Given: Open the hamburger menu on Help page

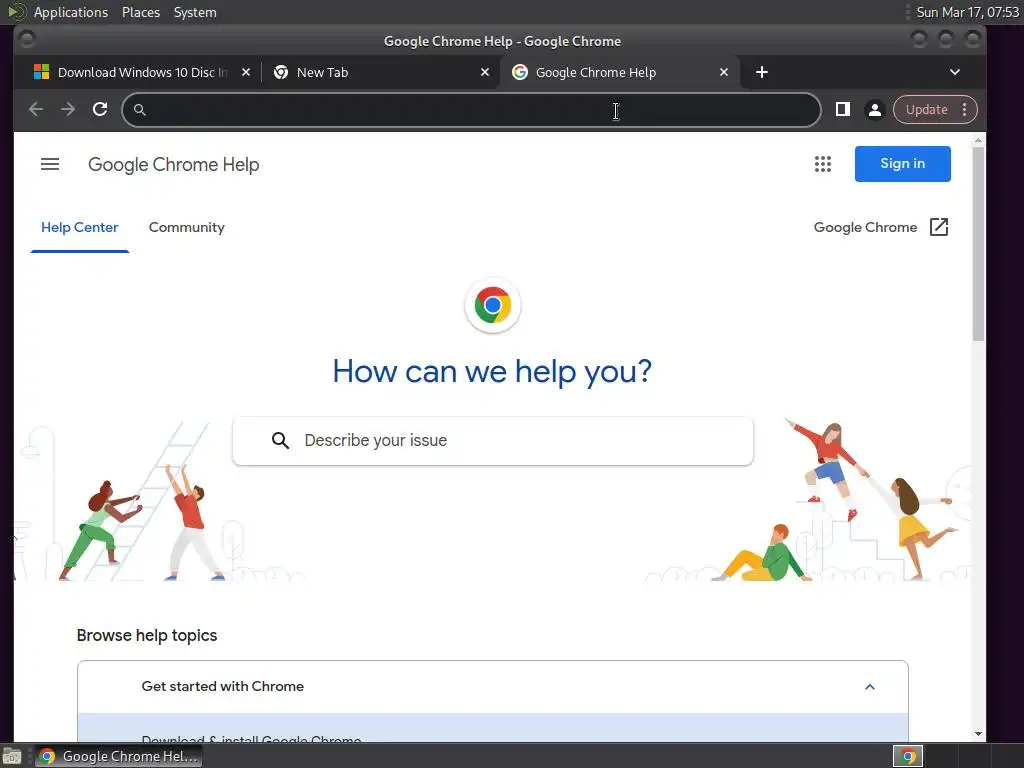Looking at the screenshot, I should click(50, 164).
